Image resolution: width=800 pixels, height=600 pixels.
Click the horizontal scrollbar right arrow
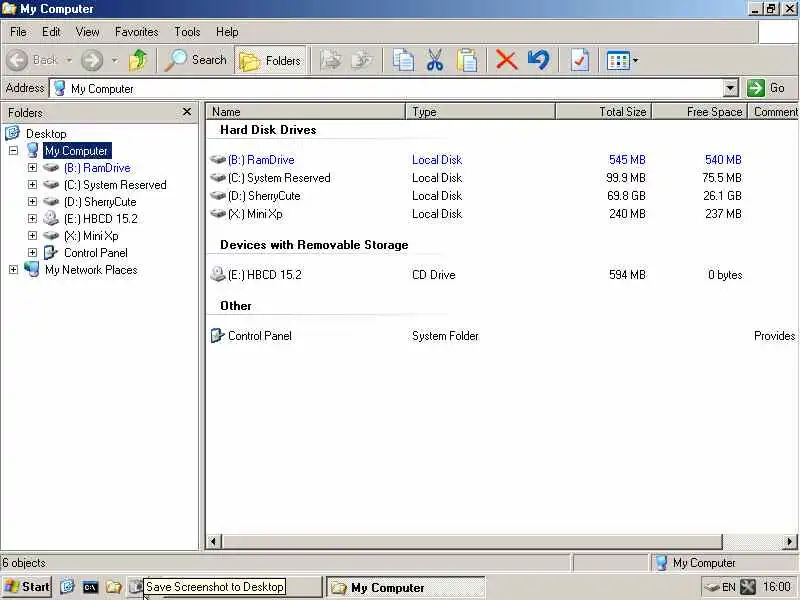(x=789, y=541)
